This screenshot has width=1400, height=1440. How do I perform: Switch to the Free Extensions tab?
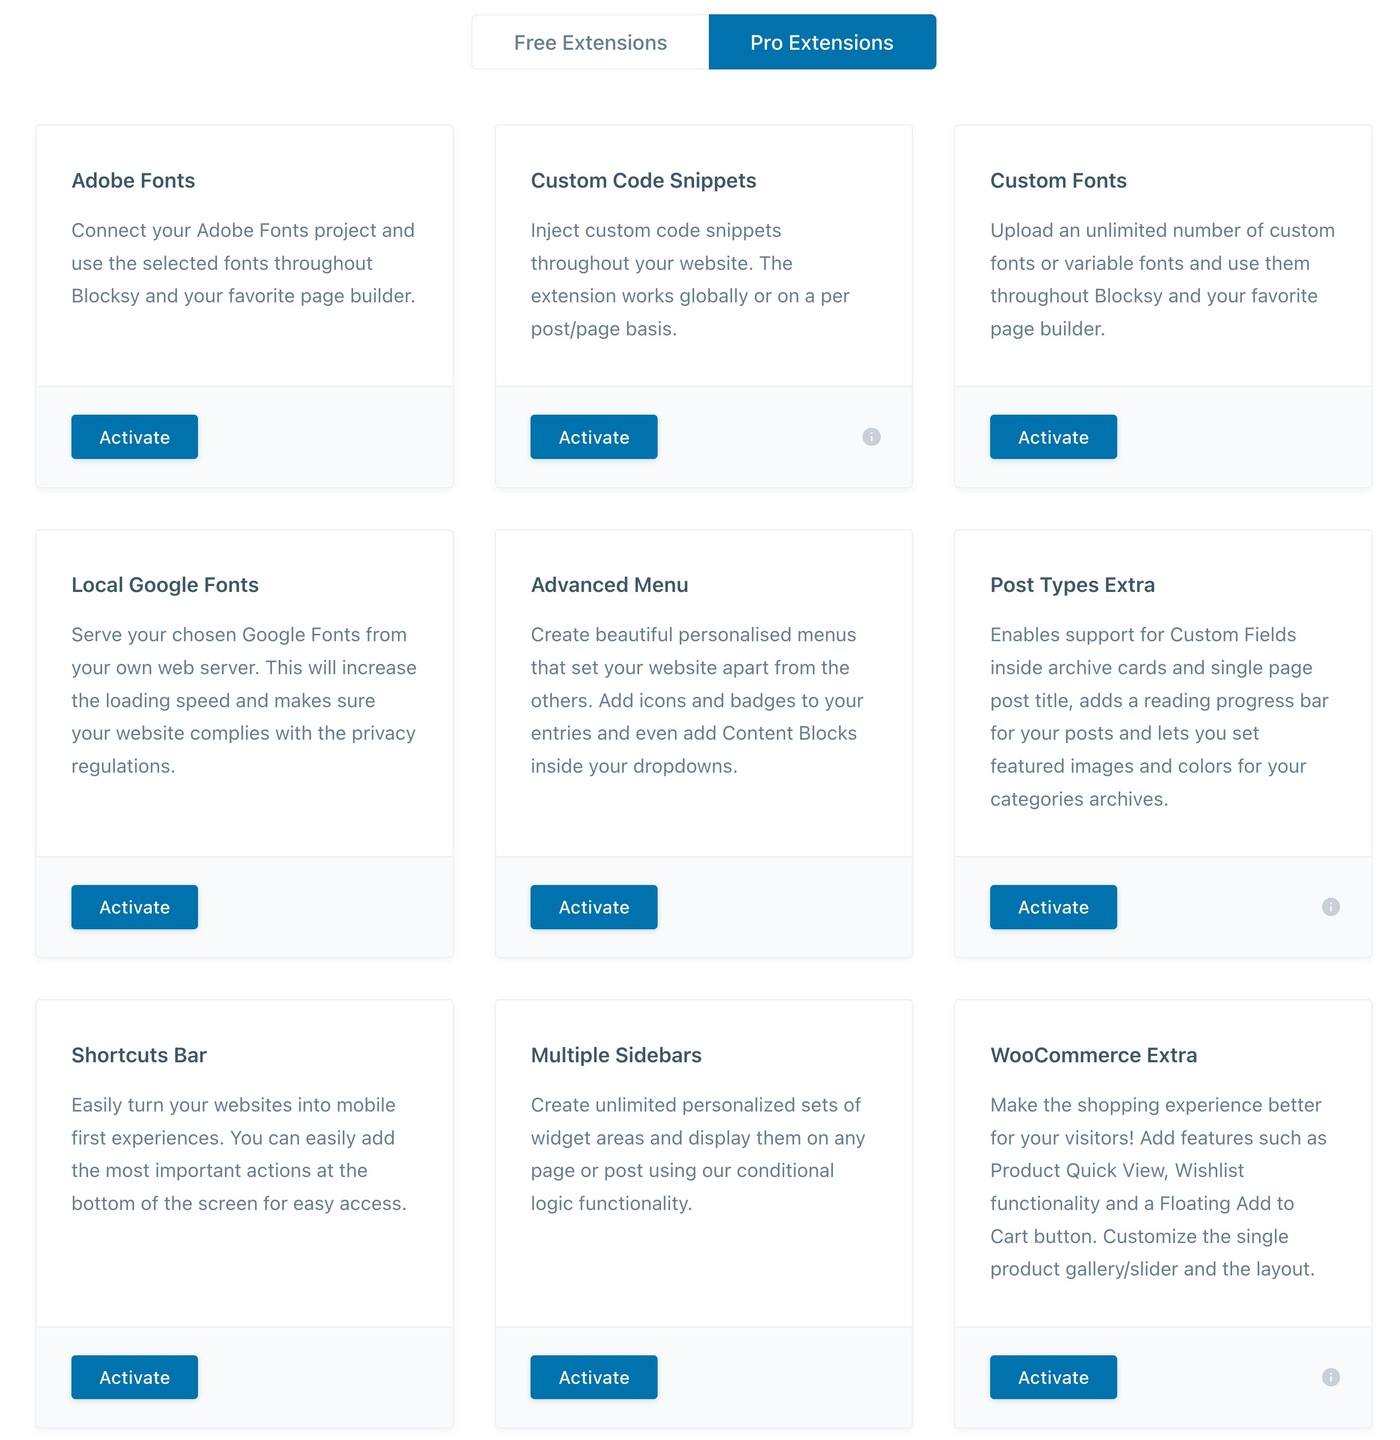(590, 42)
